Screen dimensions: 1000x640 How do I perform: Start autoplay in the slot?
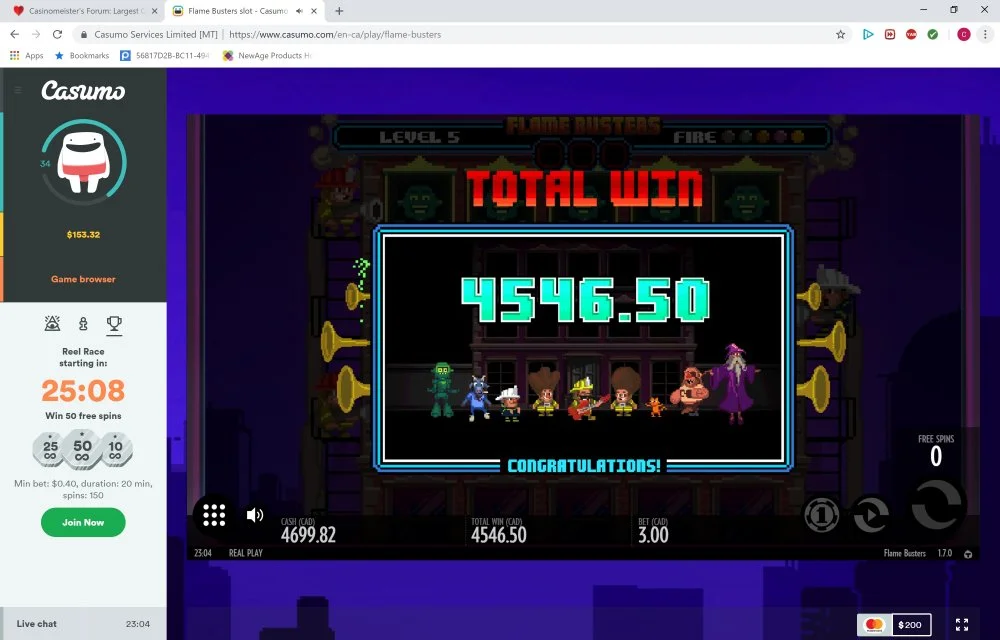point(872,514)
